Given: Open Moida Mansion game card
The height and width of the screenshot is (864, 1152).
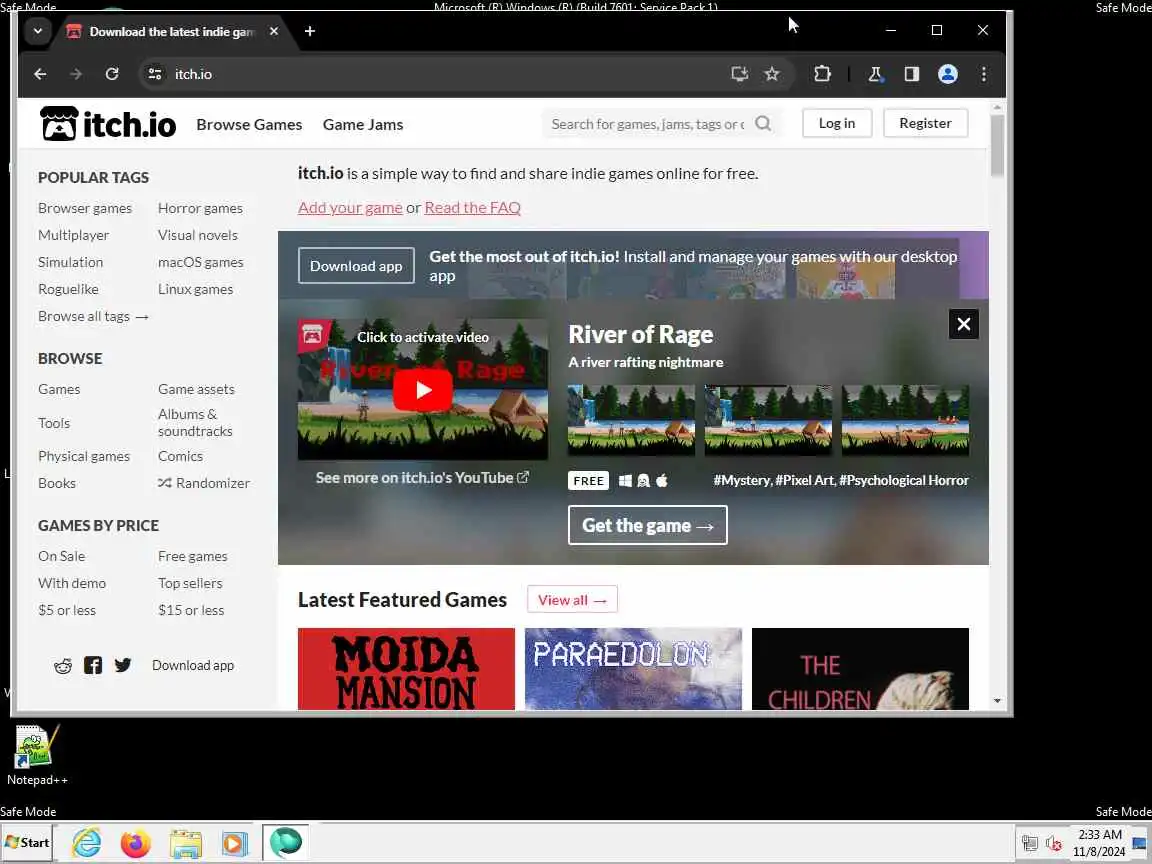Looking at the screenshot, I should point(406,669).
